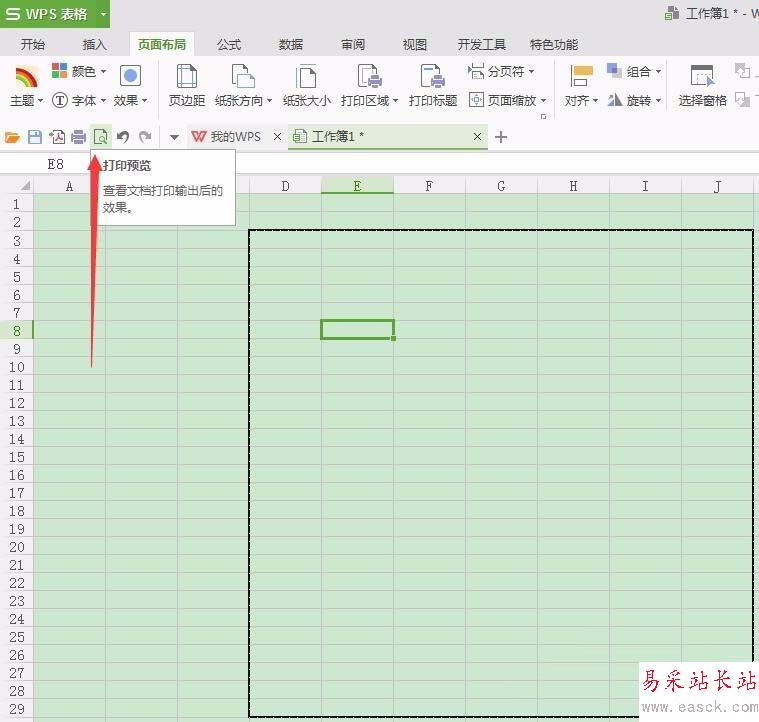This screenshot has width=759, height=722.
Task: Open the 特色功能 ribbon tab
Action: point(554,45)
